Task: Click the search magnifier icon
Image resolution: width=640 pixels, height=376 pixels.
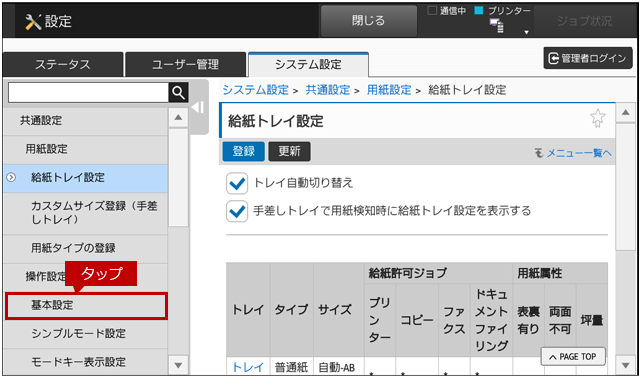Action: (x=178, y=93)
